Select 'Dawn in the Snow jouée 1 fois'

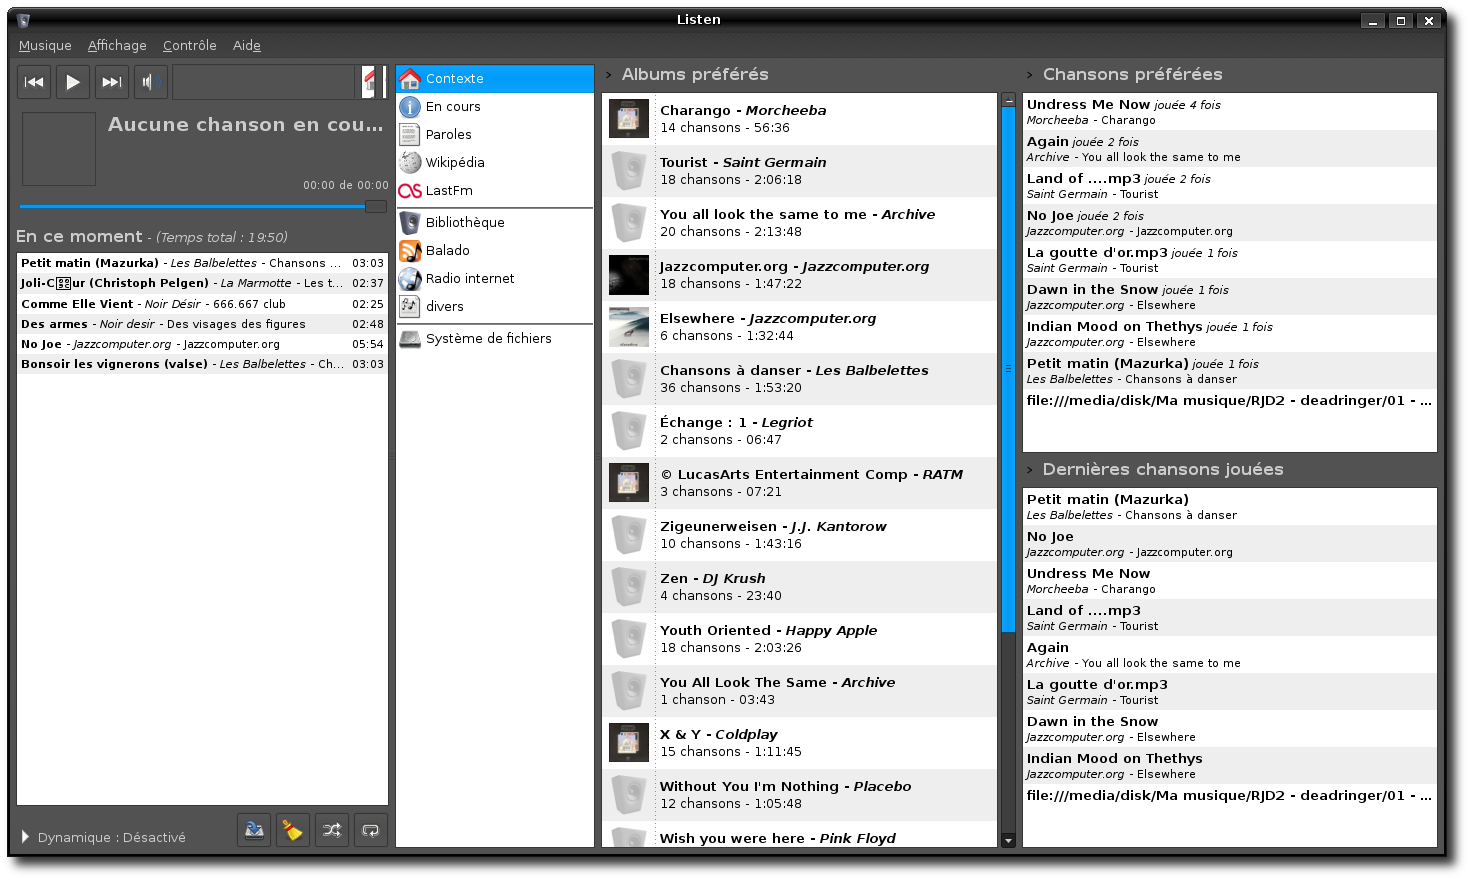coord(1230,297)
